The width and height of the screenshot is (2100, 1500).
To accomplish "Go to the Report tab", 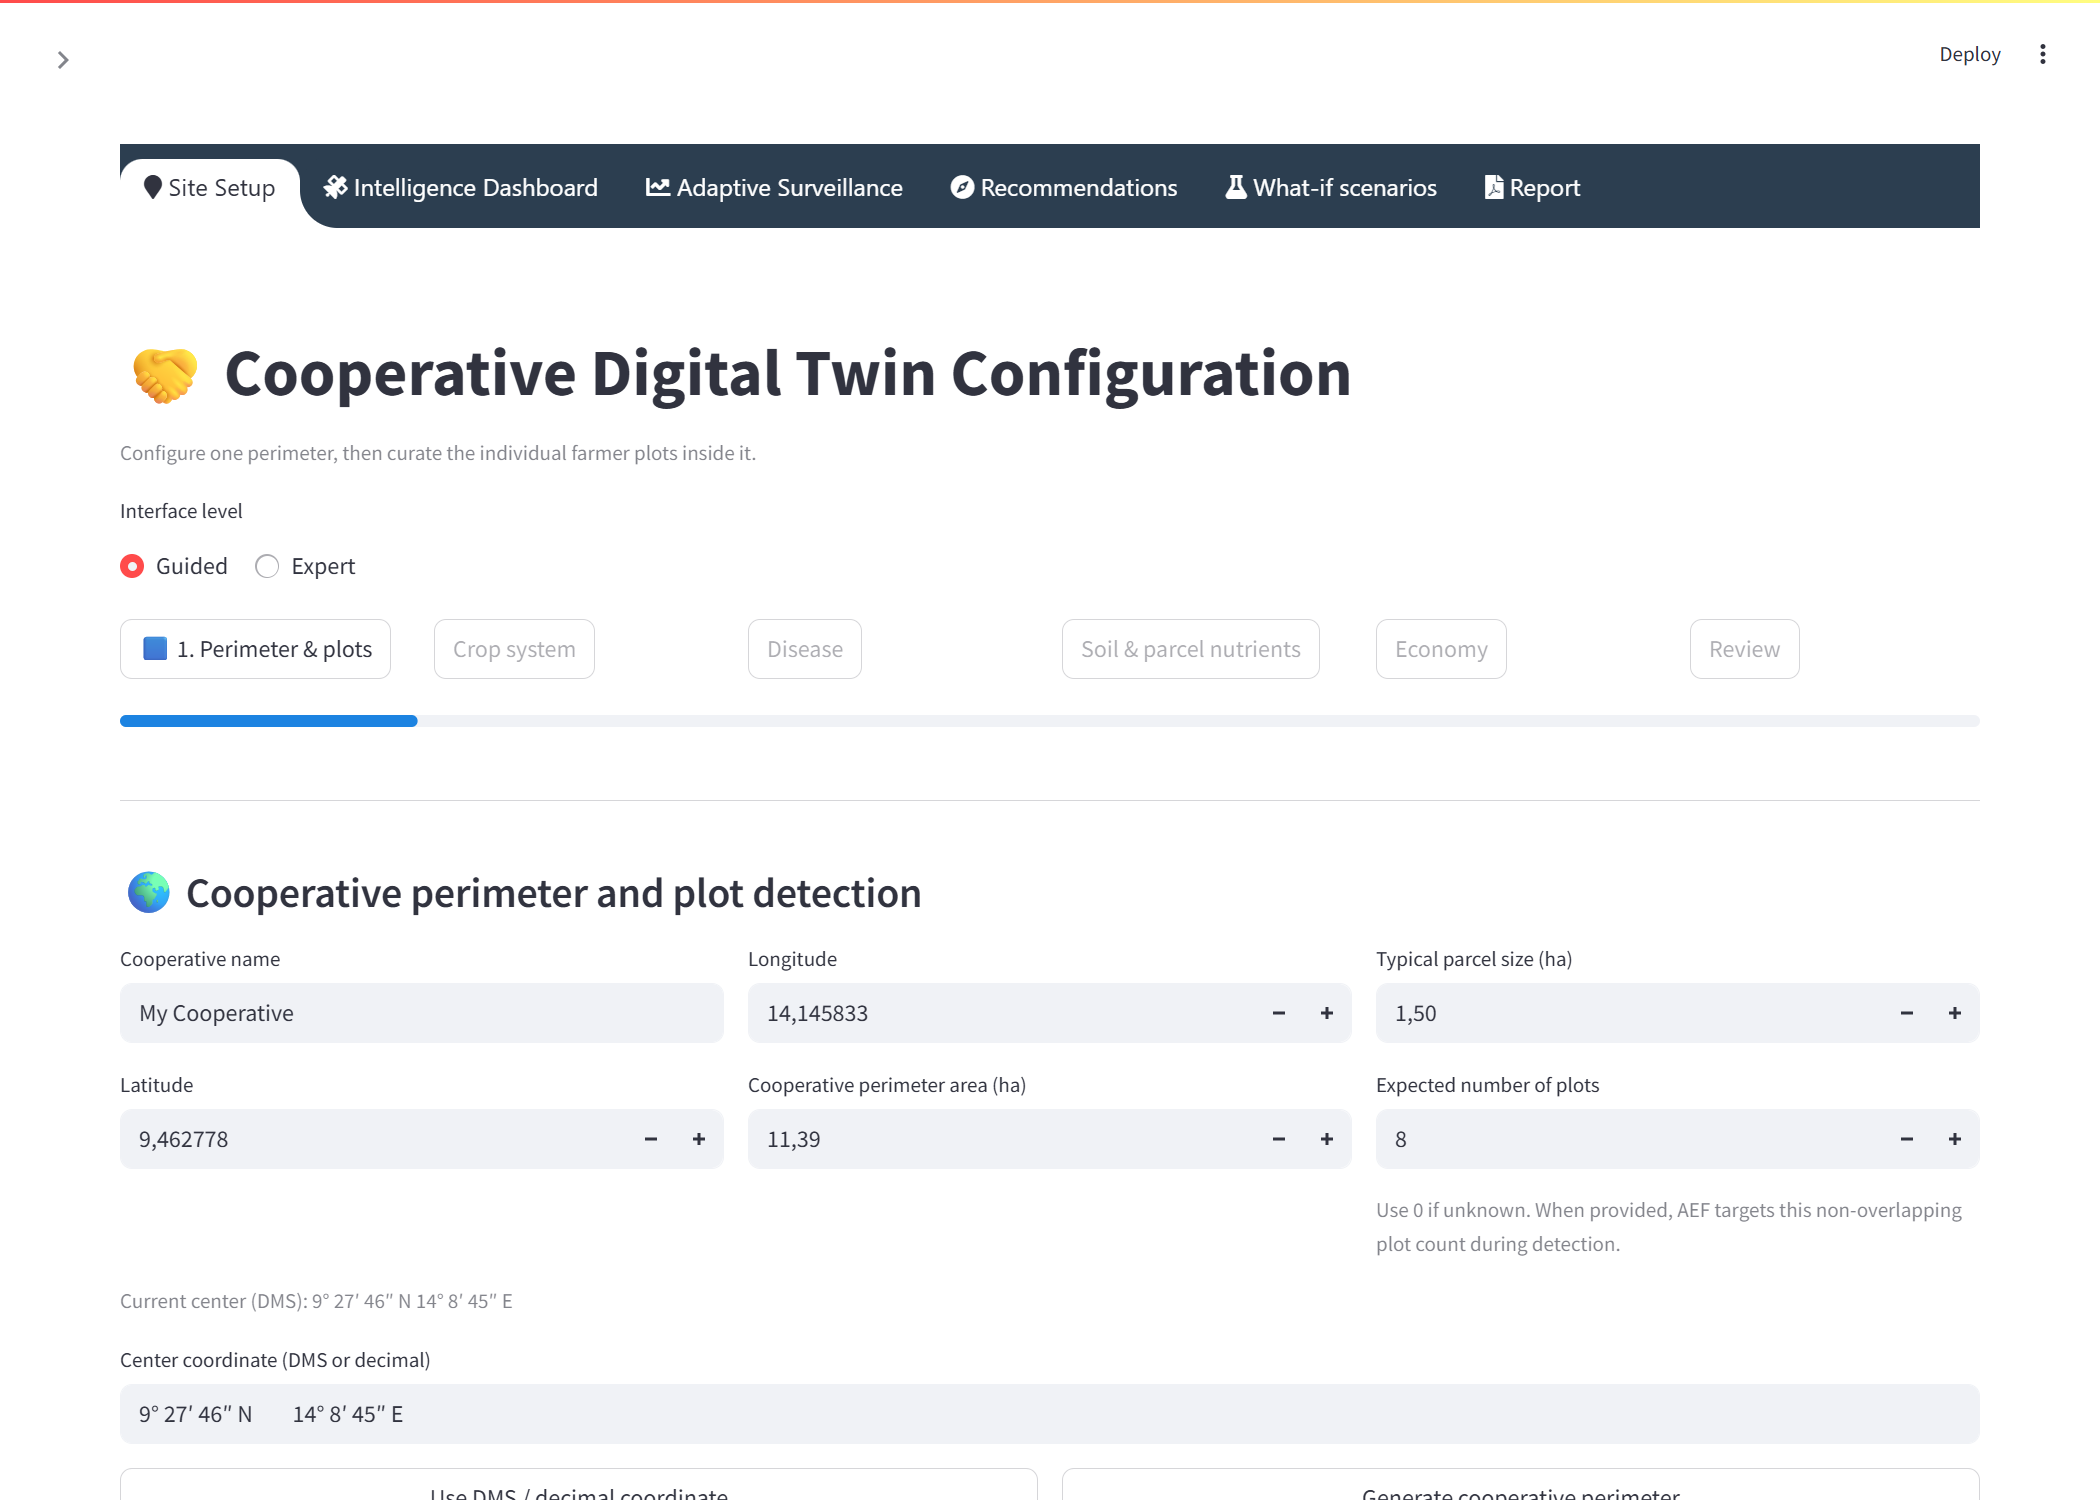I will point(1532,188).
